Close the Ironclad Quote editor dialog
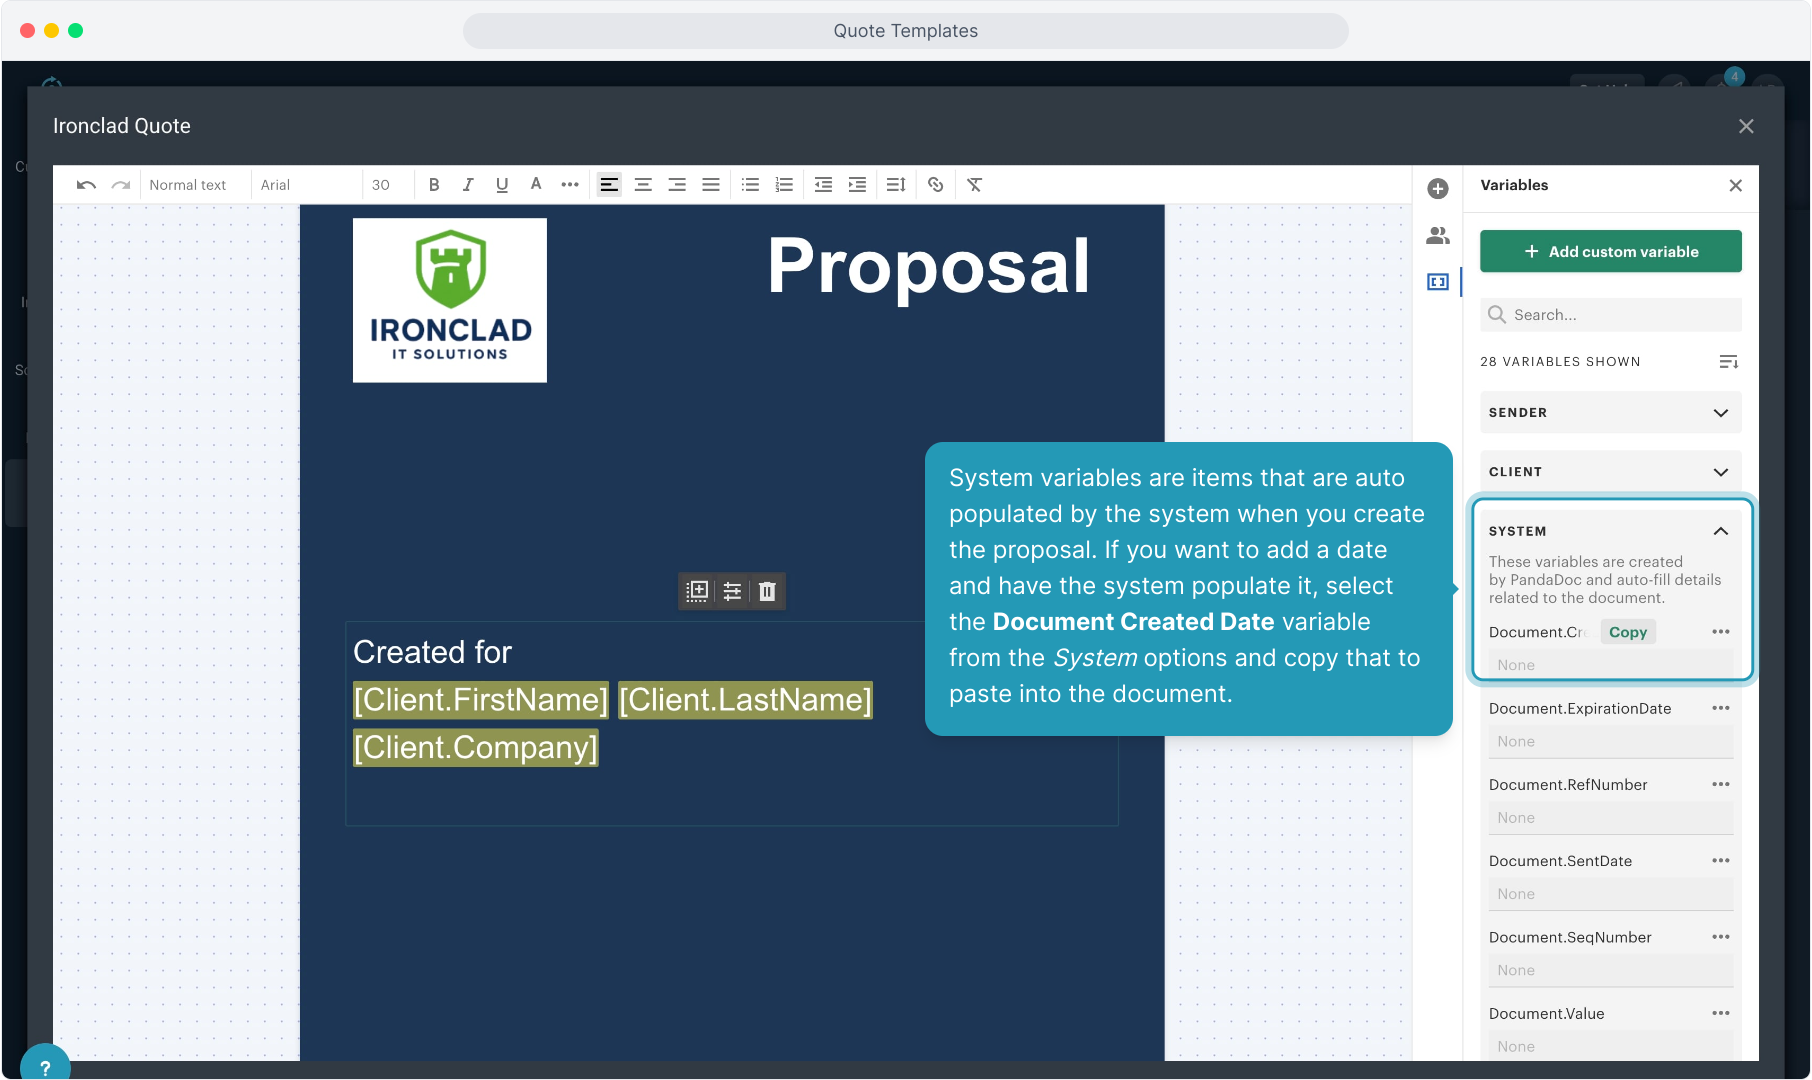Image resolution: width=1812 pixels, height=1080 pixels. pyautogui.click(x=1746, y=126)
